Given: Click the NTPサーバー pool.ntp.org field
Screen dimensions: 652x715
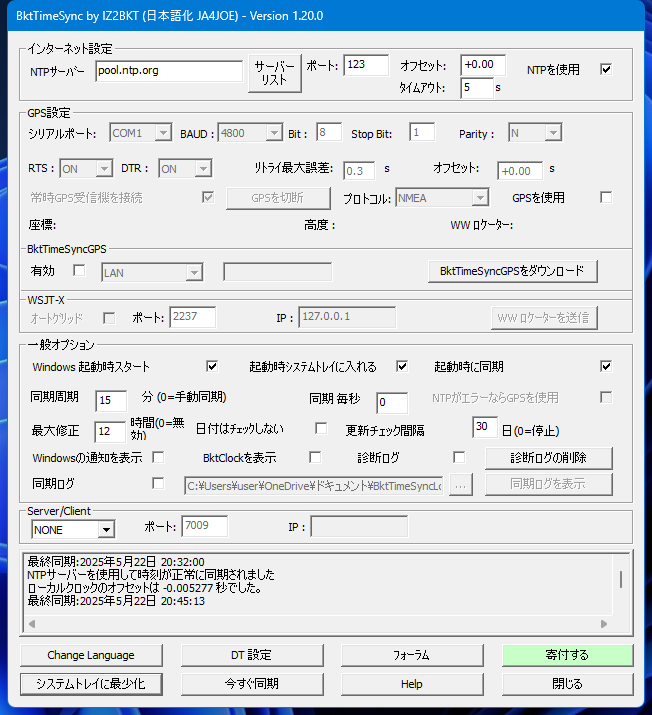Looking at the screenshot, I should (x=169, y=71).
